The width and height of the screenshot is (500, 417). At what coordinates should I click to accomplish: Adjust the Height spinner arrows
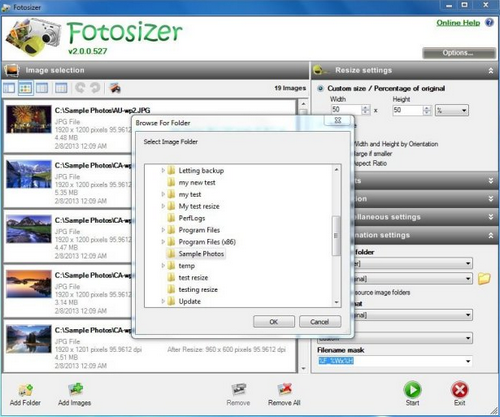427,110
